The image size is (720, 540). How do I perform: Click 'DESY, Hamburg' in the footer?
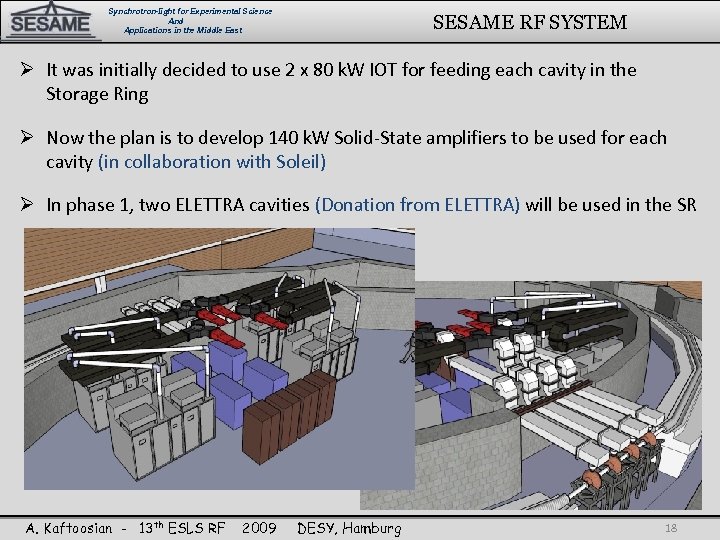coord(349,529)
